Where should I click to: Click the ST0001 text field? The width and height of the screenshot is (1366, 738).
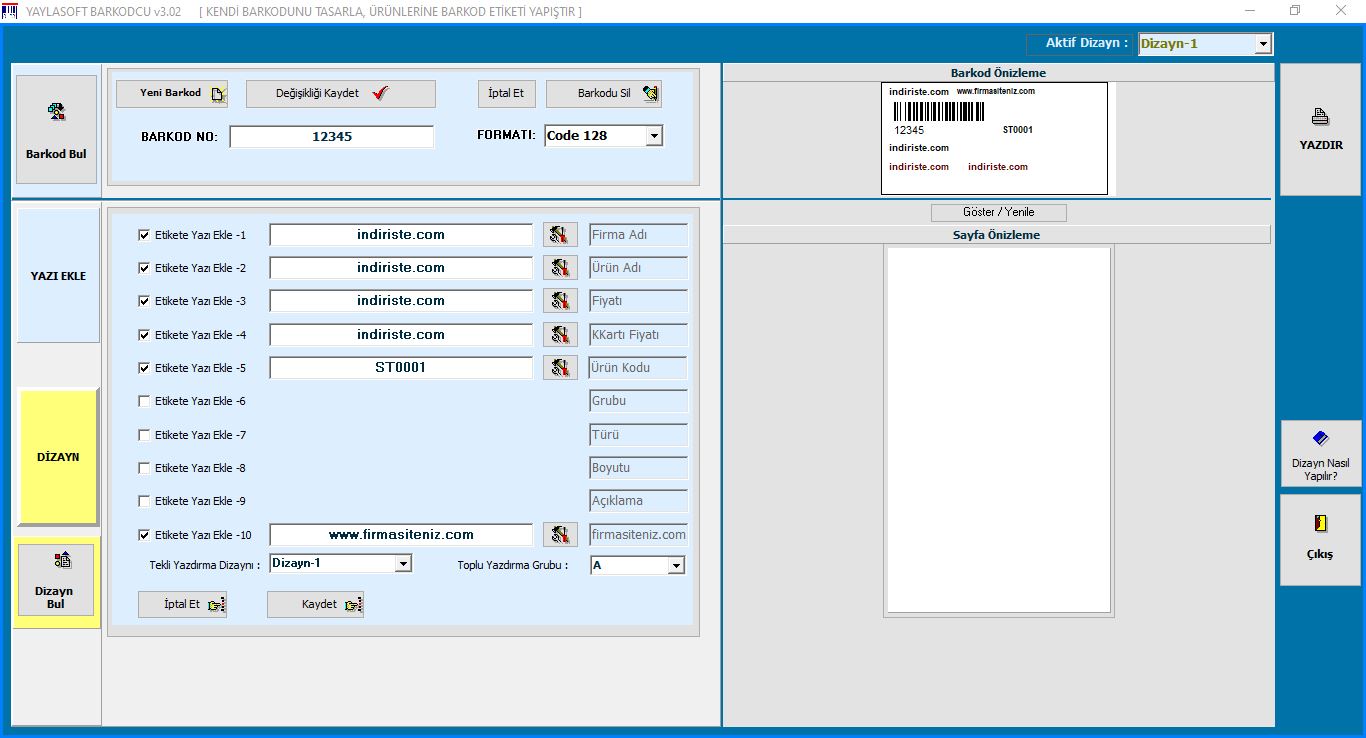coord(401,368)
